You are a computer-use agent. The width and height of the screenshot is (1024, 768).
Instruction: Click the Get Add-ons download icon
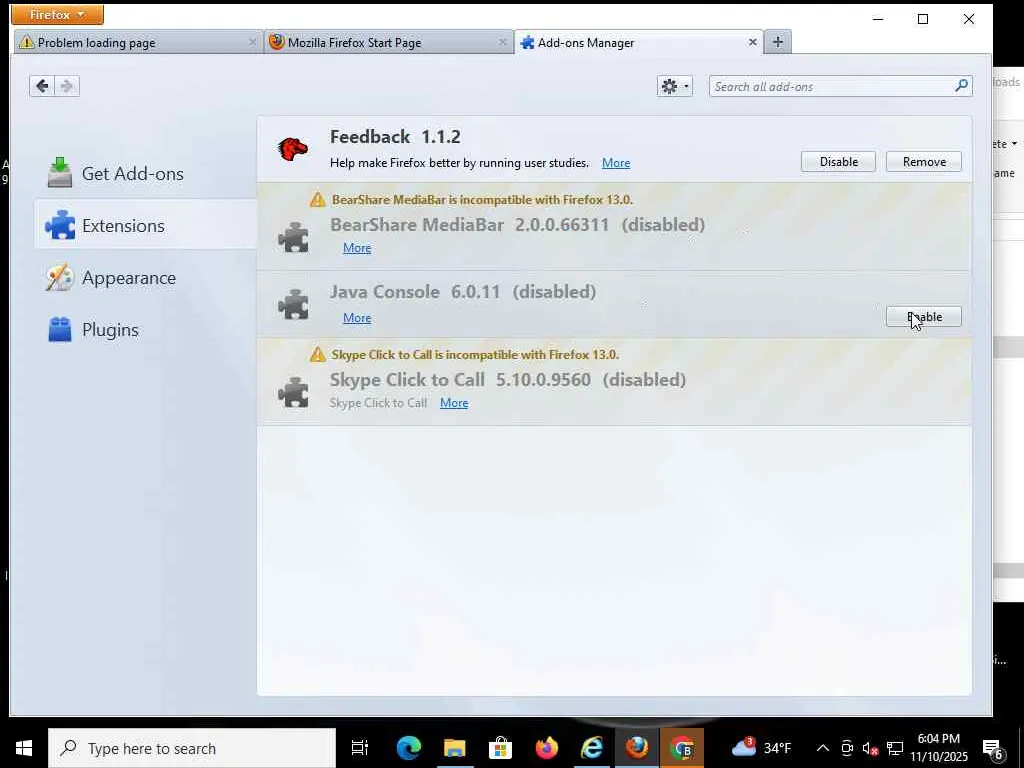(x=59, y=172)
